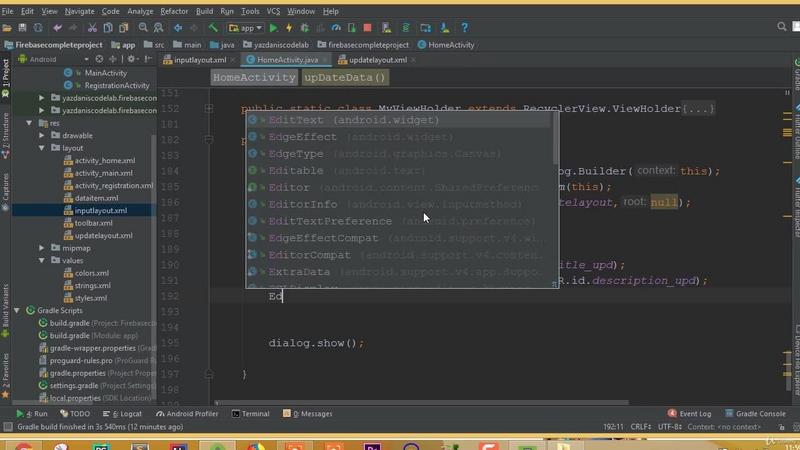Collapse the res folder
This screenshot has width=800, height=450.
29,123
